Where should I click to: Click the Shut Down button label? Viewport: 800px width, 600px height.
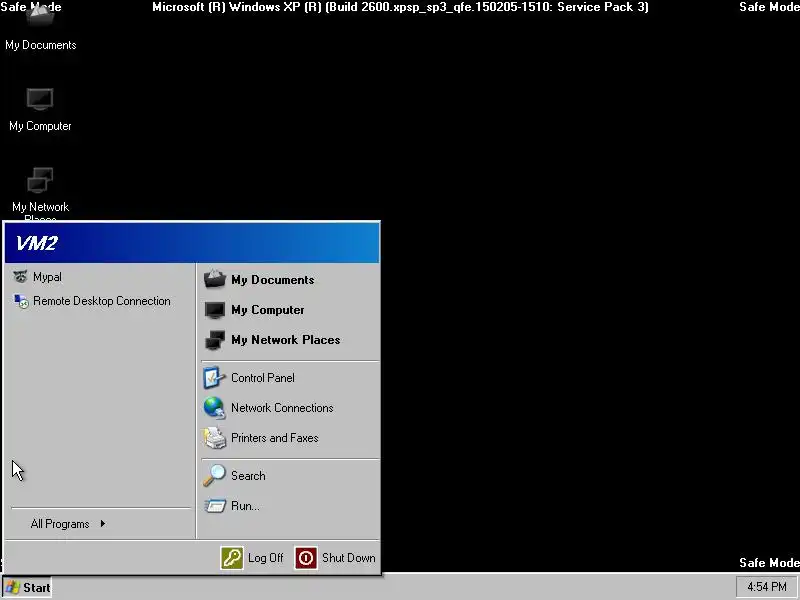pos(348,558)
